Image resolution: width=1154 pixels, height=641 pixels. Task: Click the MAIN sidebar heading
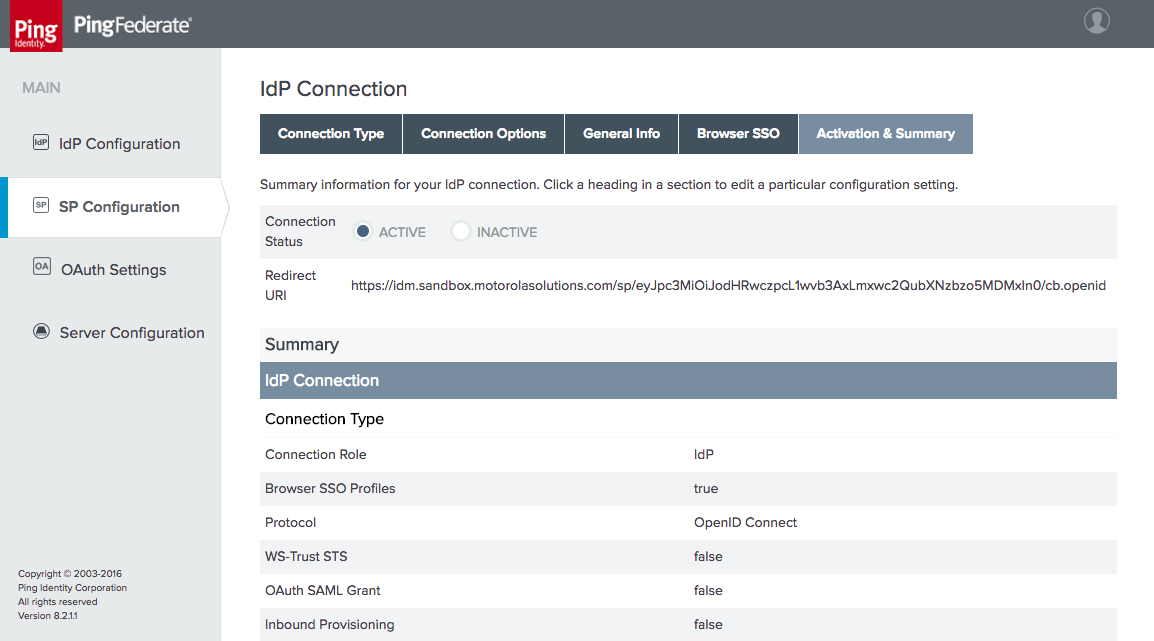[x=41, y=88]
